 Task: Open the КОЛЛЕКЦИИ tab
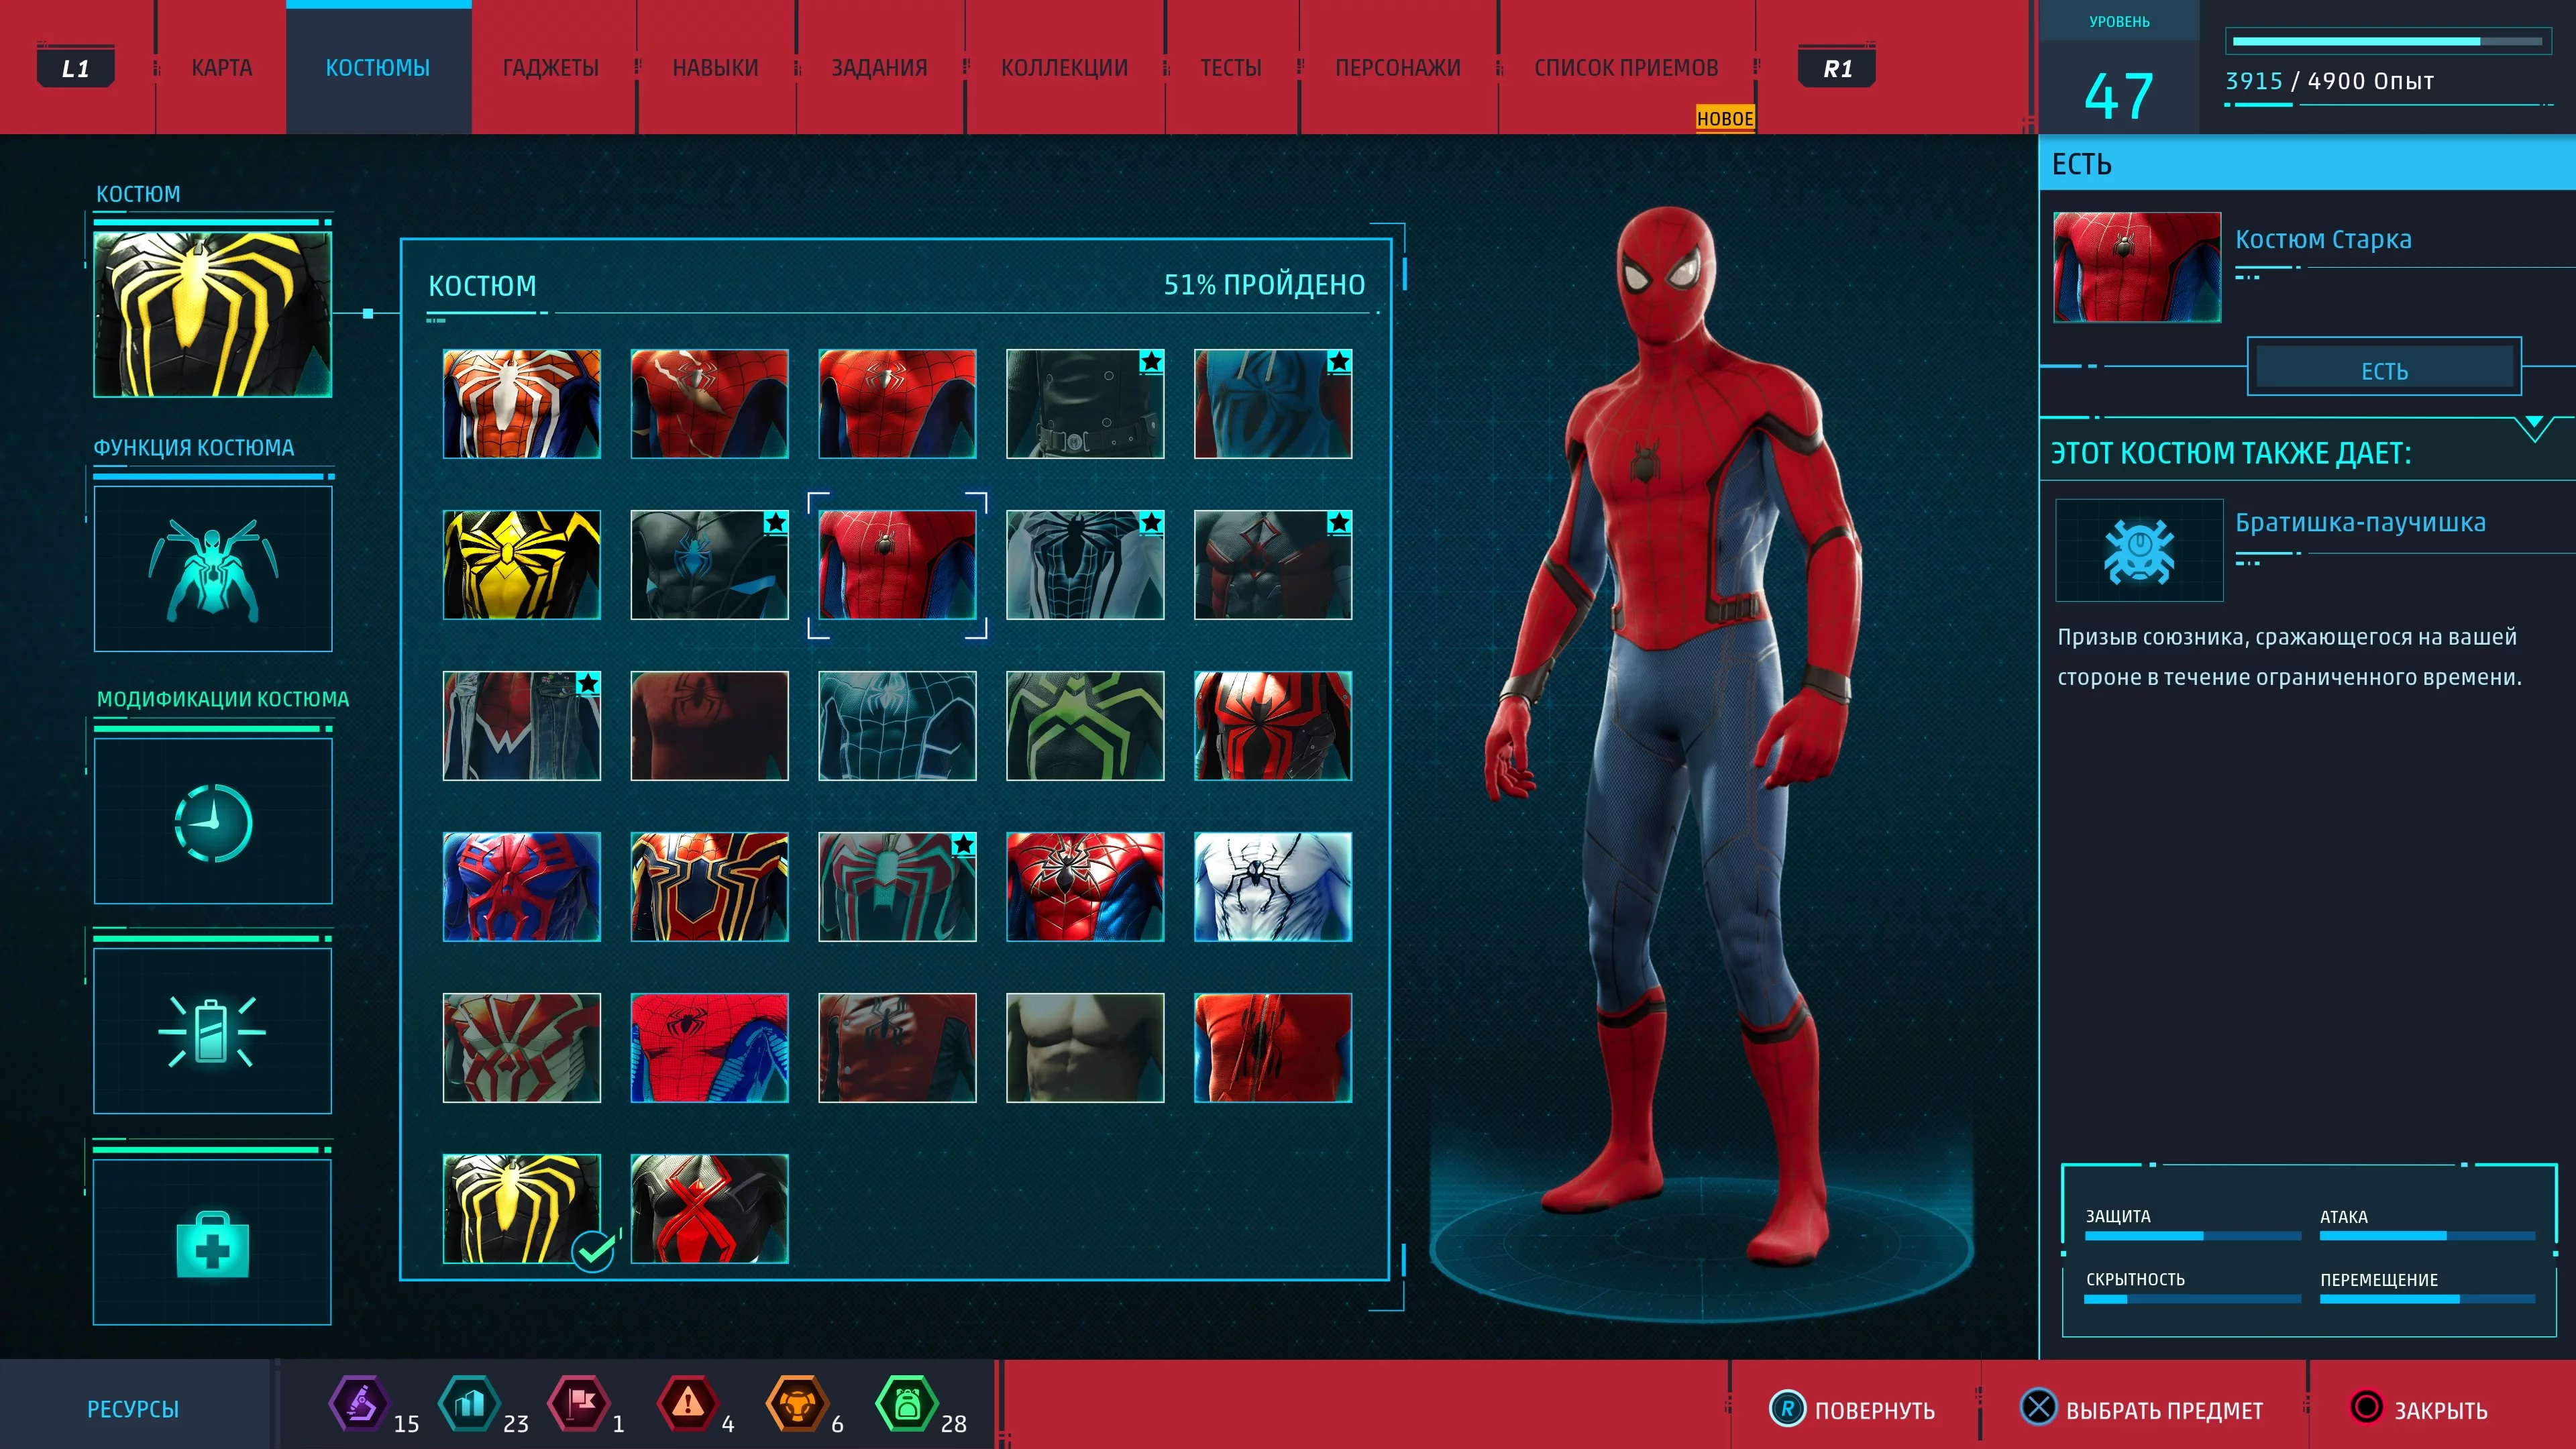pos(1064,68)
